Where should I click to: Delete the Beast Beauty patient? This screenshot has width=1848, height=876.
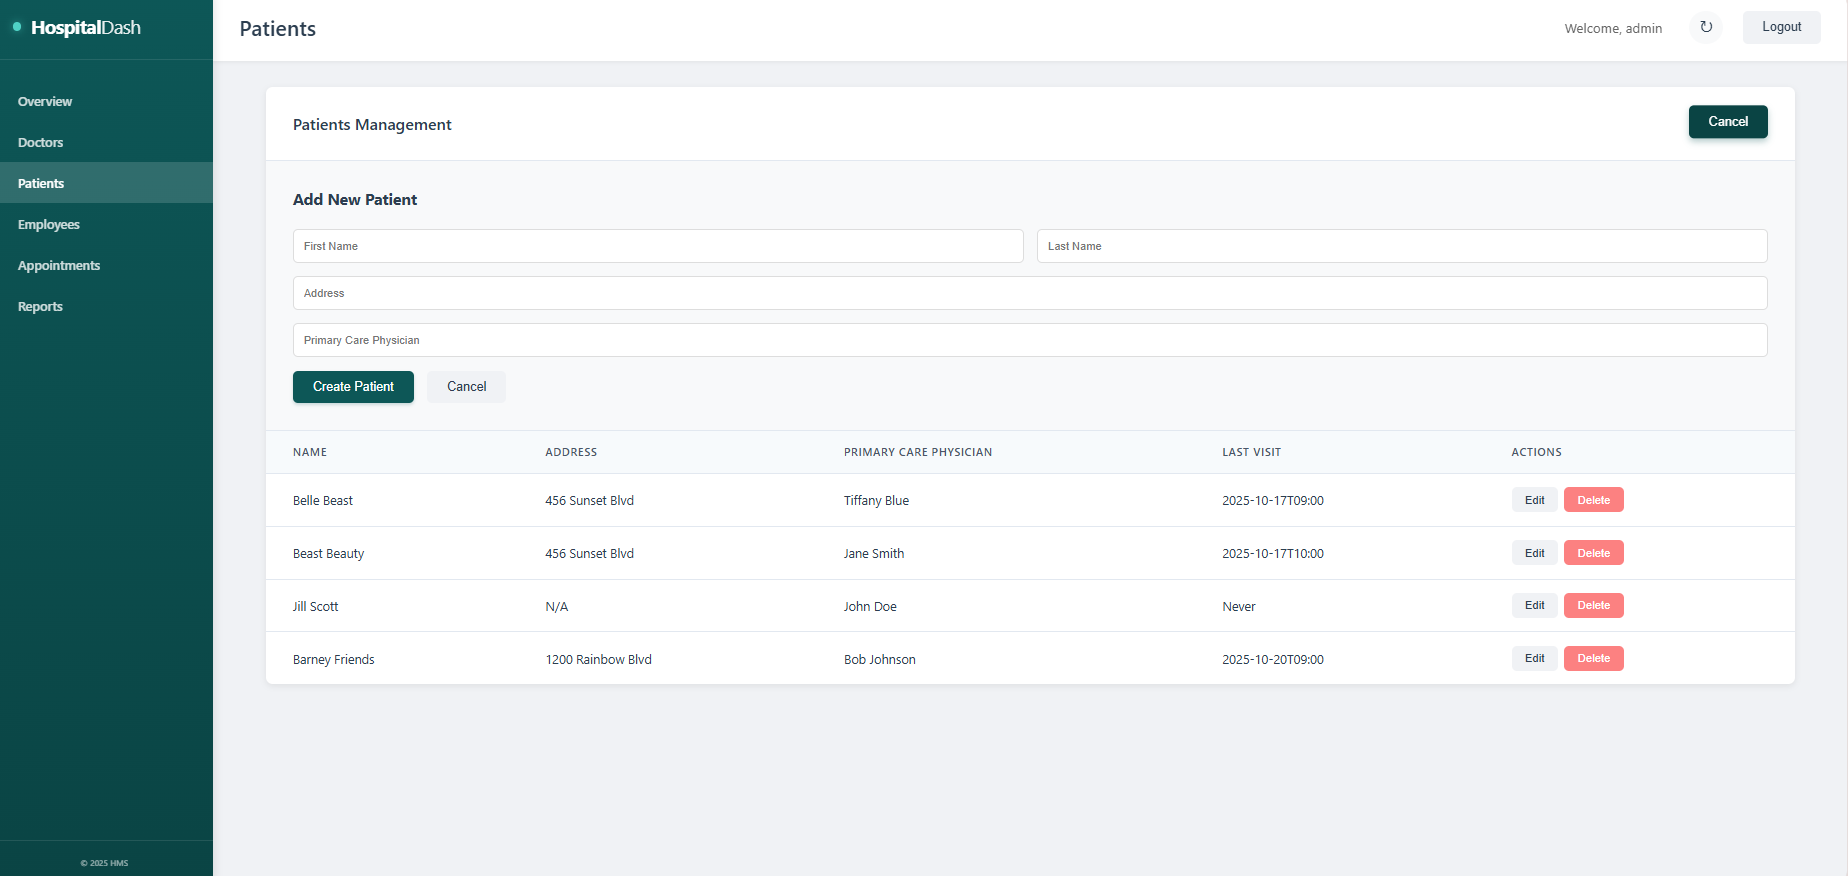click(x=1593, y=553)
